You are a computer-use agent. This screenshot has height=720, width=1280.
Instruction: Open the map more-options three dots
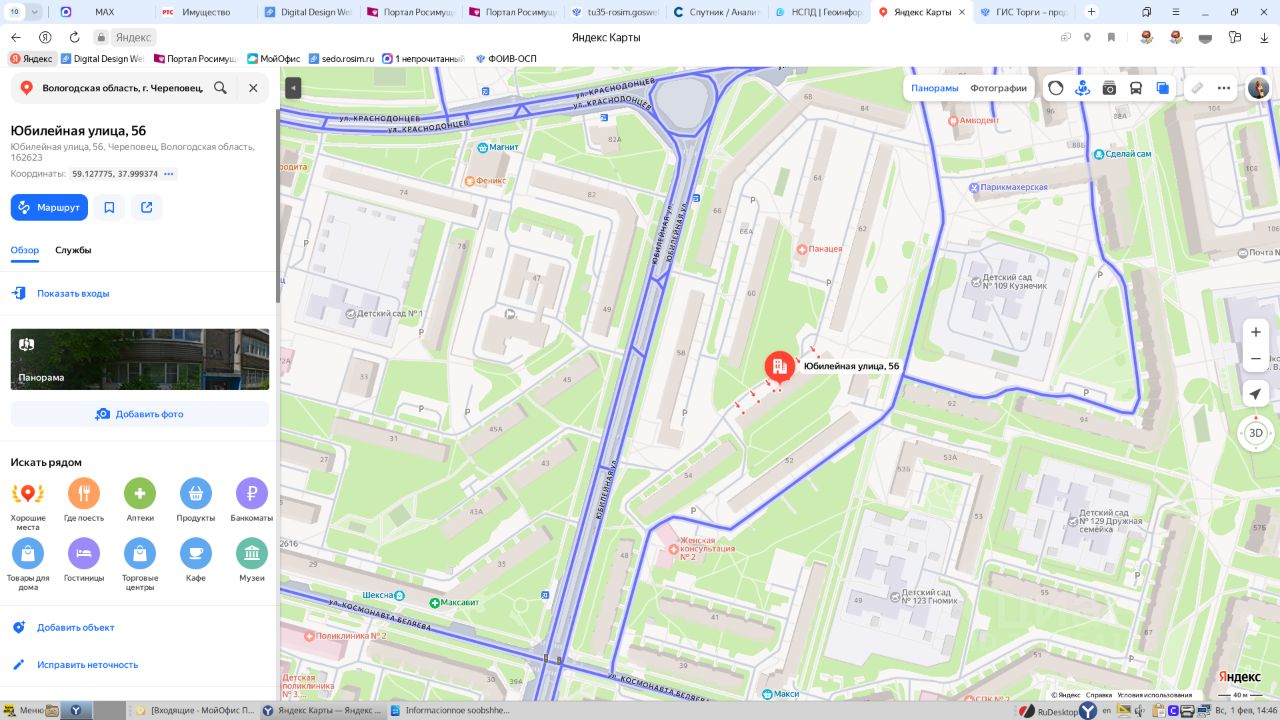(x=1224, y=88)
